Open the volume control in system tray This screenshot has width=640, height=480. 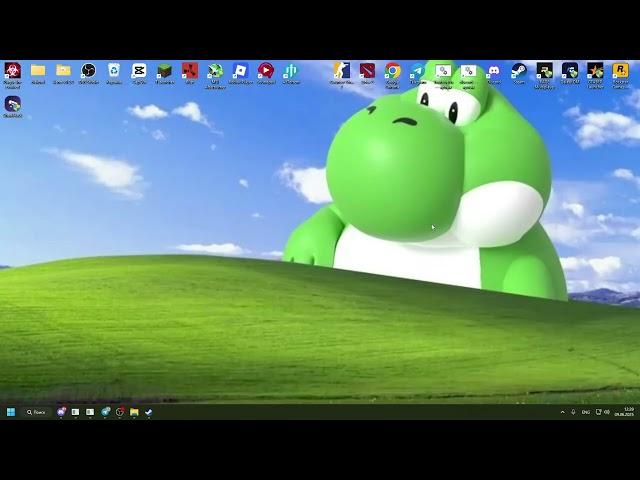(607, 412)
